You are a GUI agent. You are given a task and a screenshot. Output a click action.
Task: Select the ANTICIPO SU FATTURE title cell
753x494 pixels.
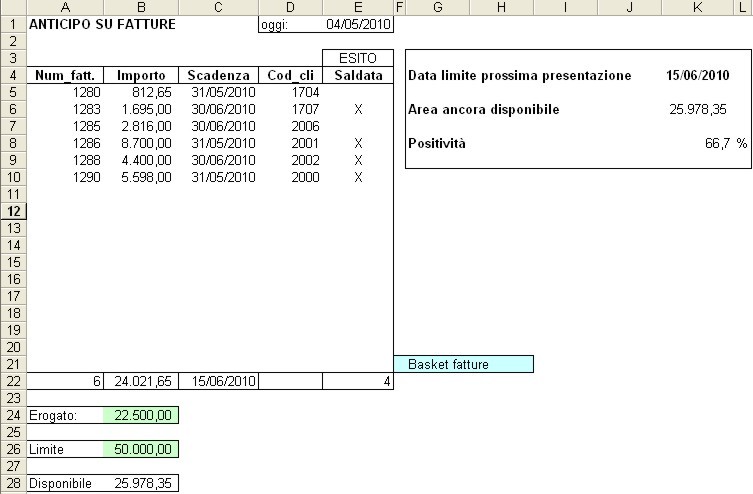103,24
